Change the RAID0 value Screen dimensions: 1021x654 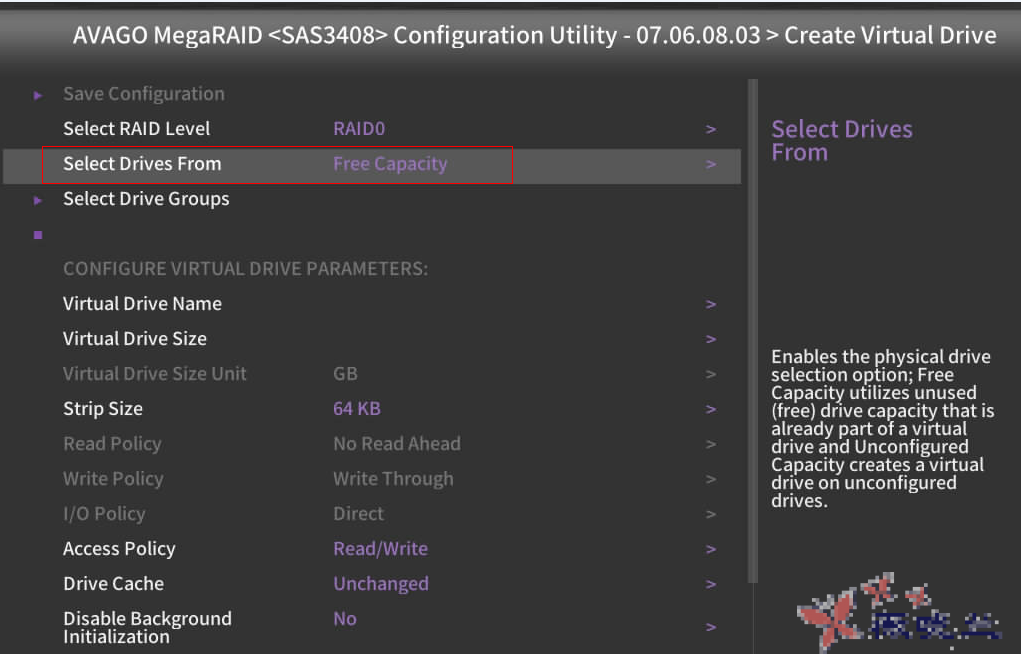[x=359, y=128]
